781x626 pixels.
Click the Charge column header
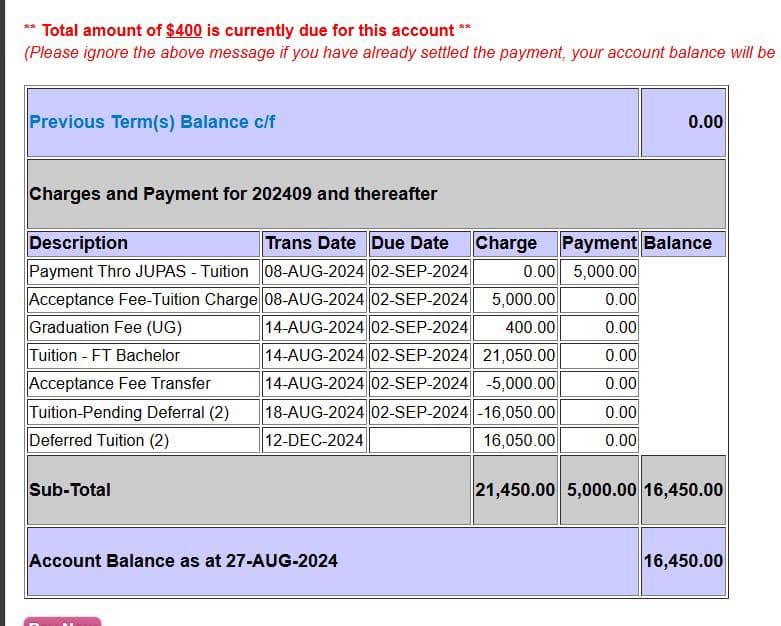(506, 243)
